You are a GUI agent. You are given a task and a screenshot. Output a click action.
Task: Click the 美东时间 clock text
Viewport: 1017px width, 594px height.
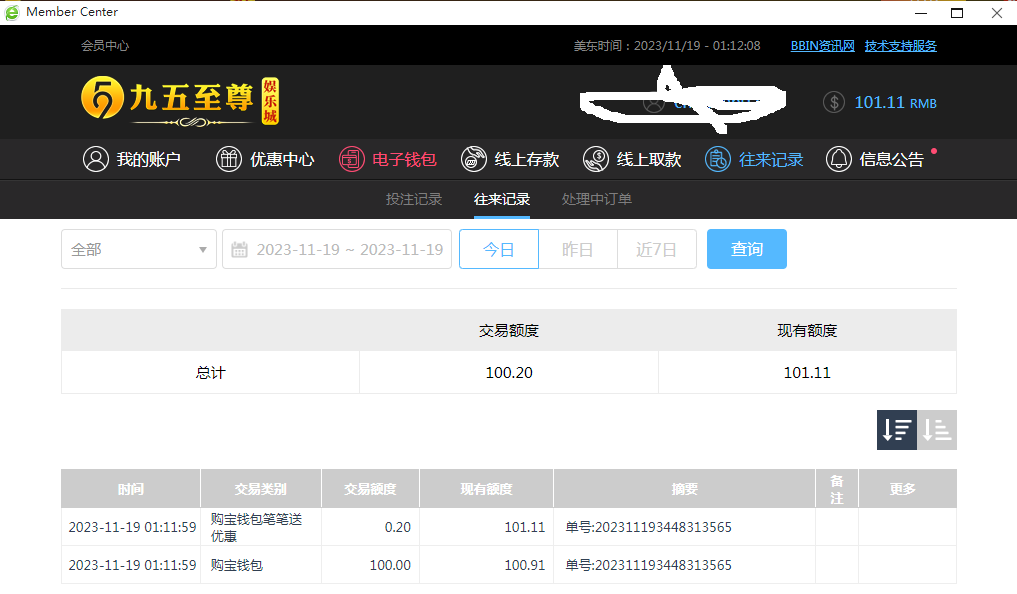tap(667, 46)
